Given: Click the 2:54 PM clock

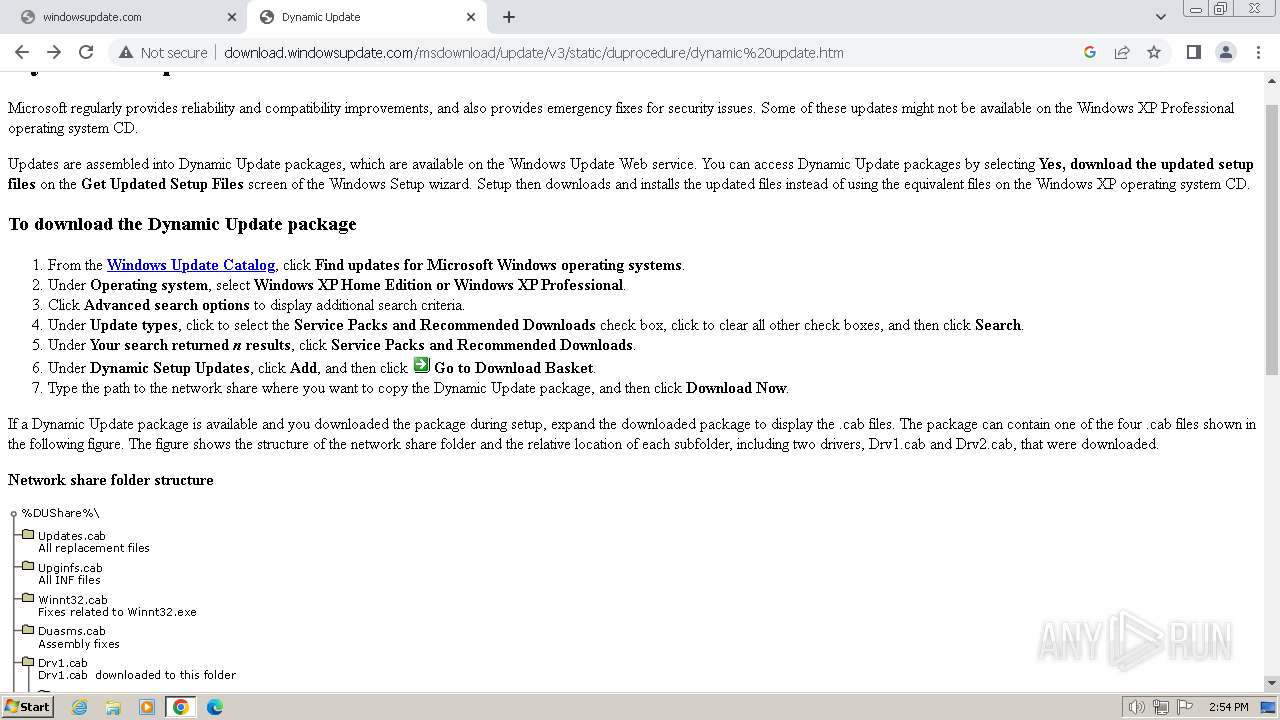Looking at the screenshot, I should [x=1228, y=707].
